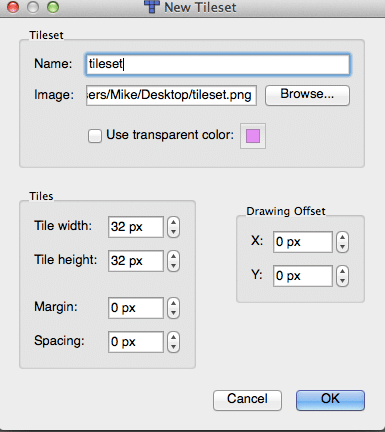Open the pink transparent color swatch
385x432 pixels.
[x=253, y=136]
